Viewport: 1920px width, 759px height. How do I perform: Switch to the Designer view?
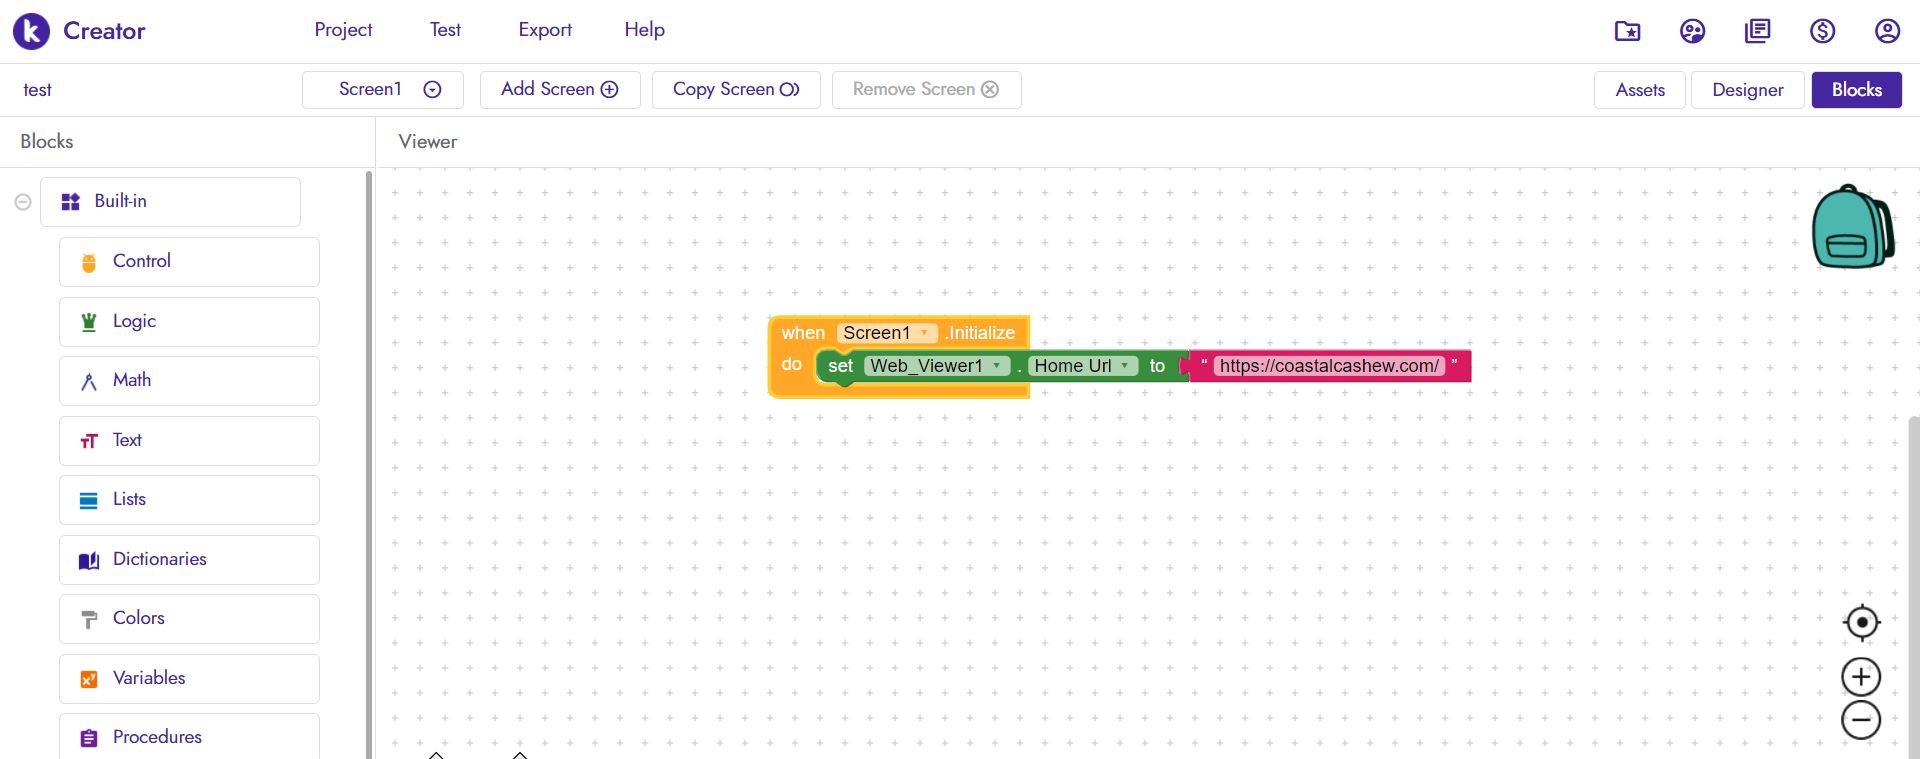coord(1747,90)
